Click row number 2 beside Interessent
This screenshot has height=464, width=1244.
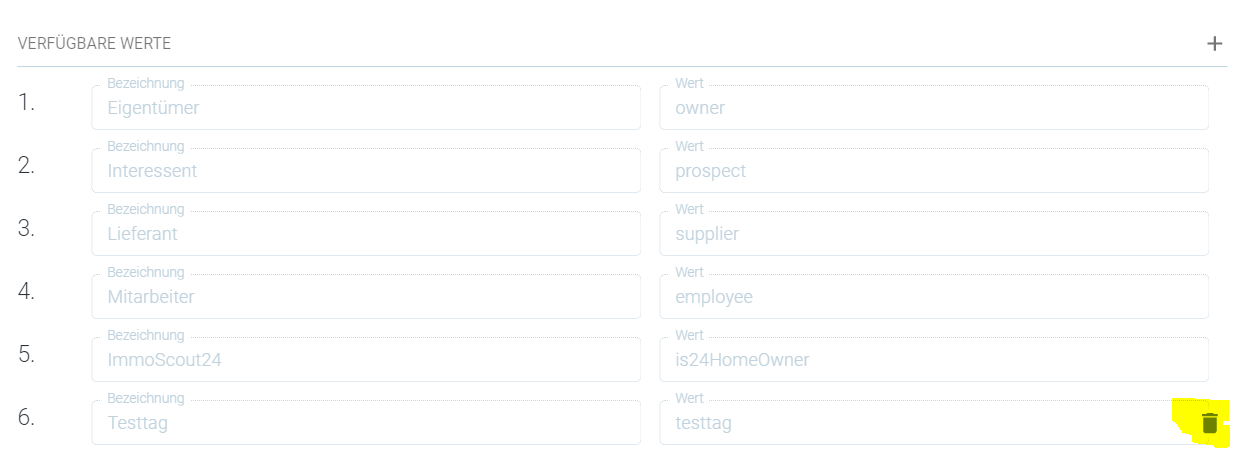coord(26,165)
